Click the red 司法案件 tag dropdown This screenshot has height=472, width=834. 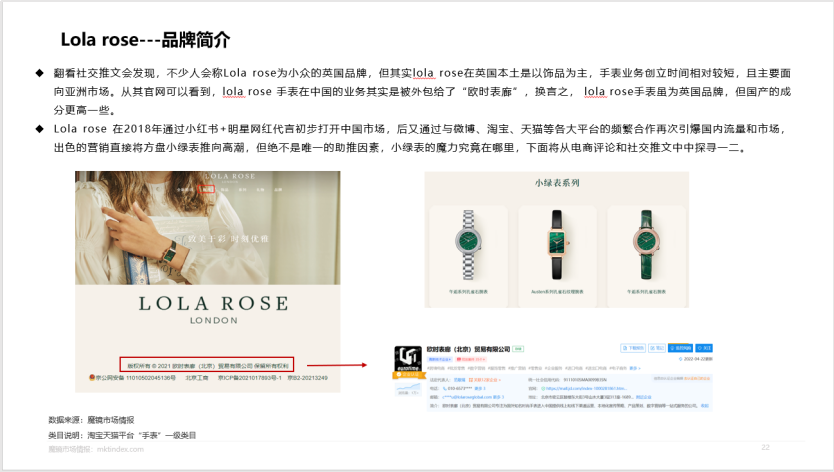pos(471,360)
